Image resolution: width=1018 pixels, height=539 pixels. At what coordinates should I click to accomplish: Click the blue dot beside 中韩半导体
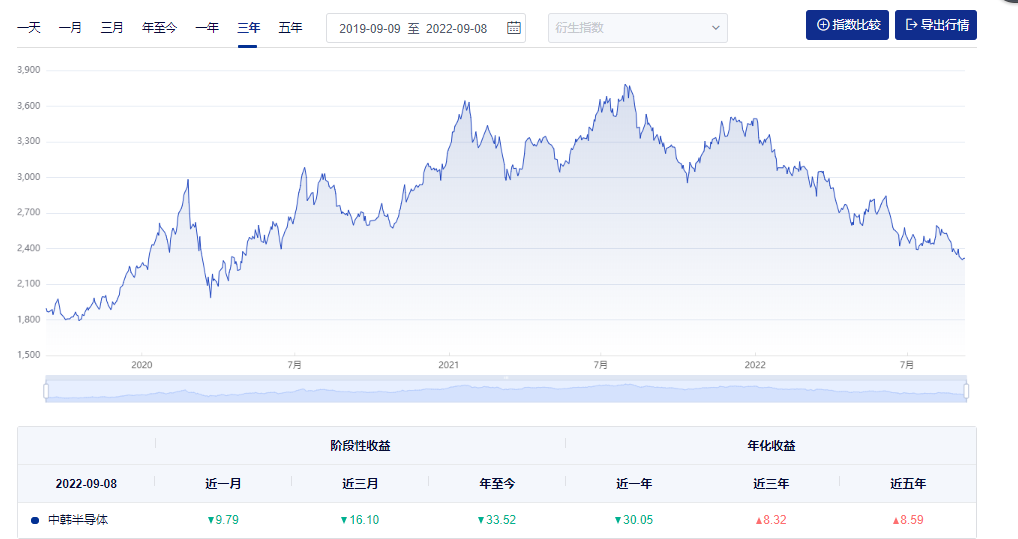point(35,520)
